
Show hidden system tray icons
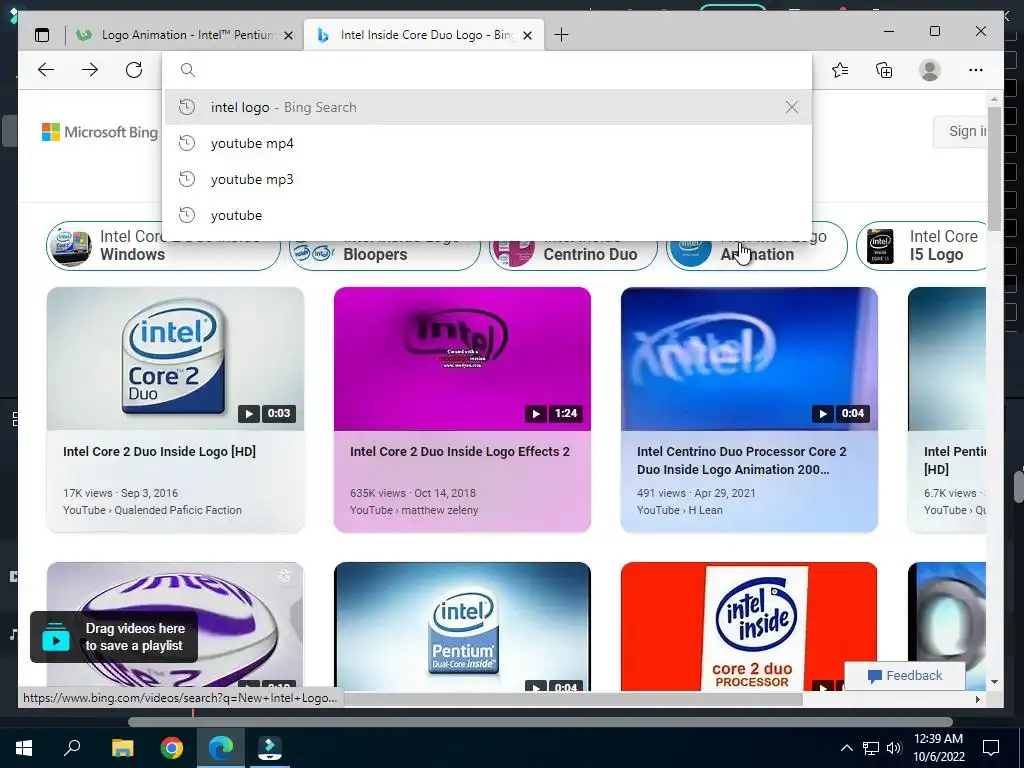click(x=846, y=748)
